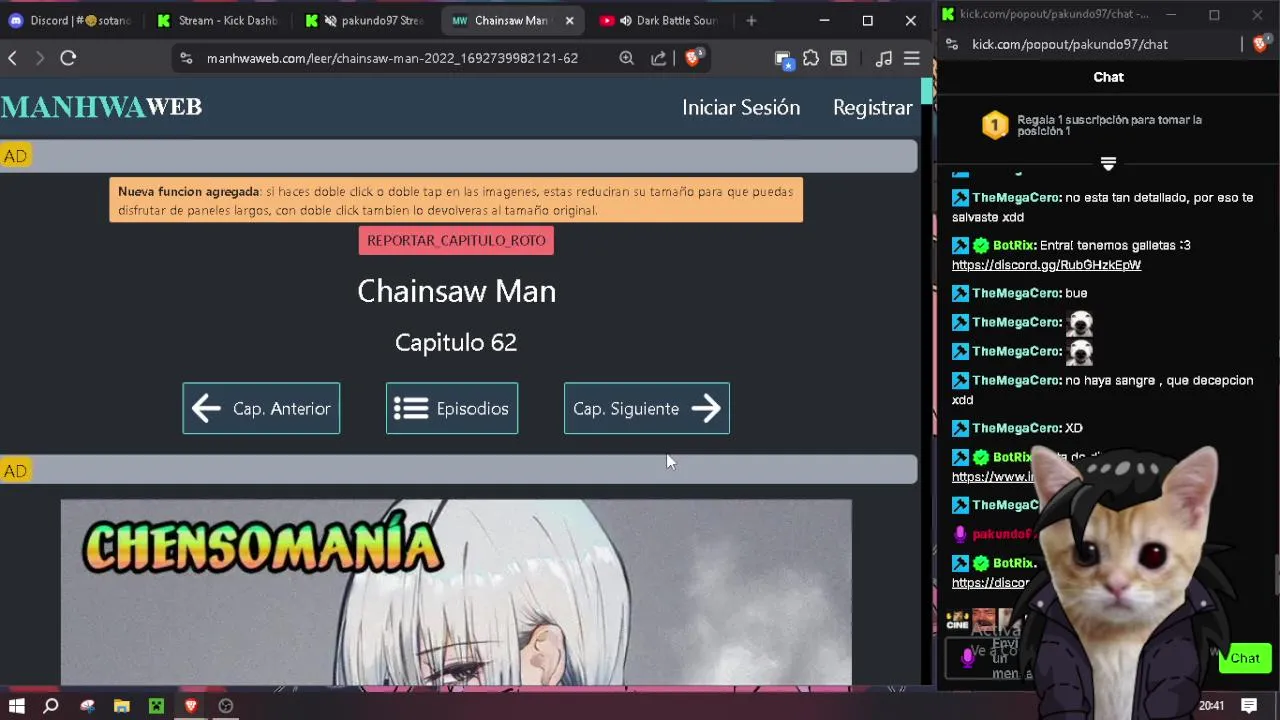Click TheMegaCero username in 'bue' message
The height and width of the screenshot is (720, 1280).
pyautogui.click(x=1016, y=293)
